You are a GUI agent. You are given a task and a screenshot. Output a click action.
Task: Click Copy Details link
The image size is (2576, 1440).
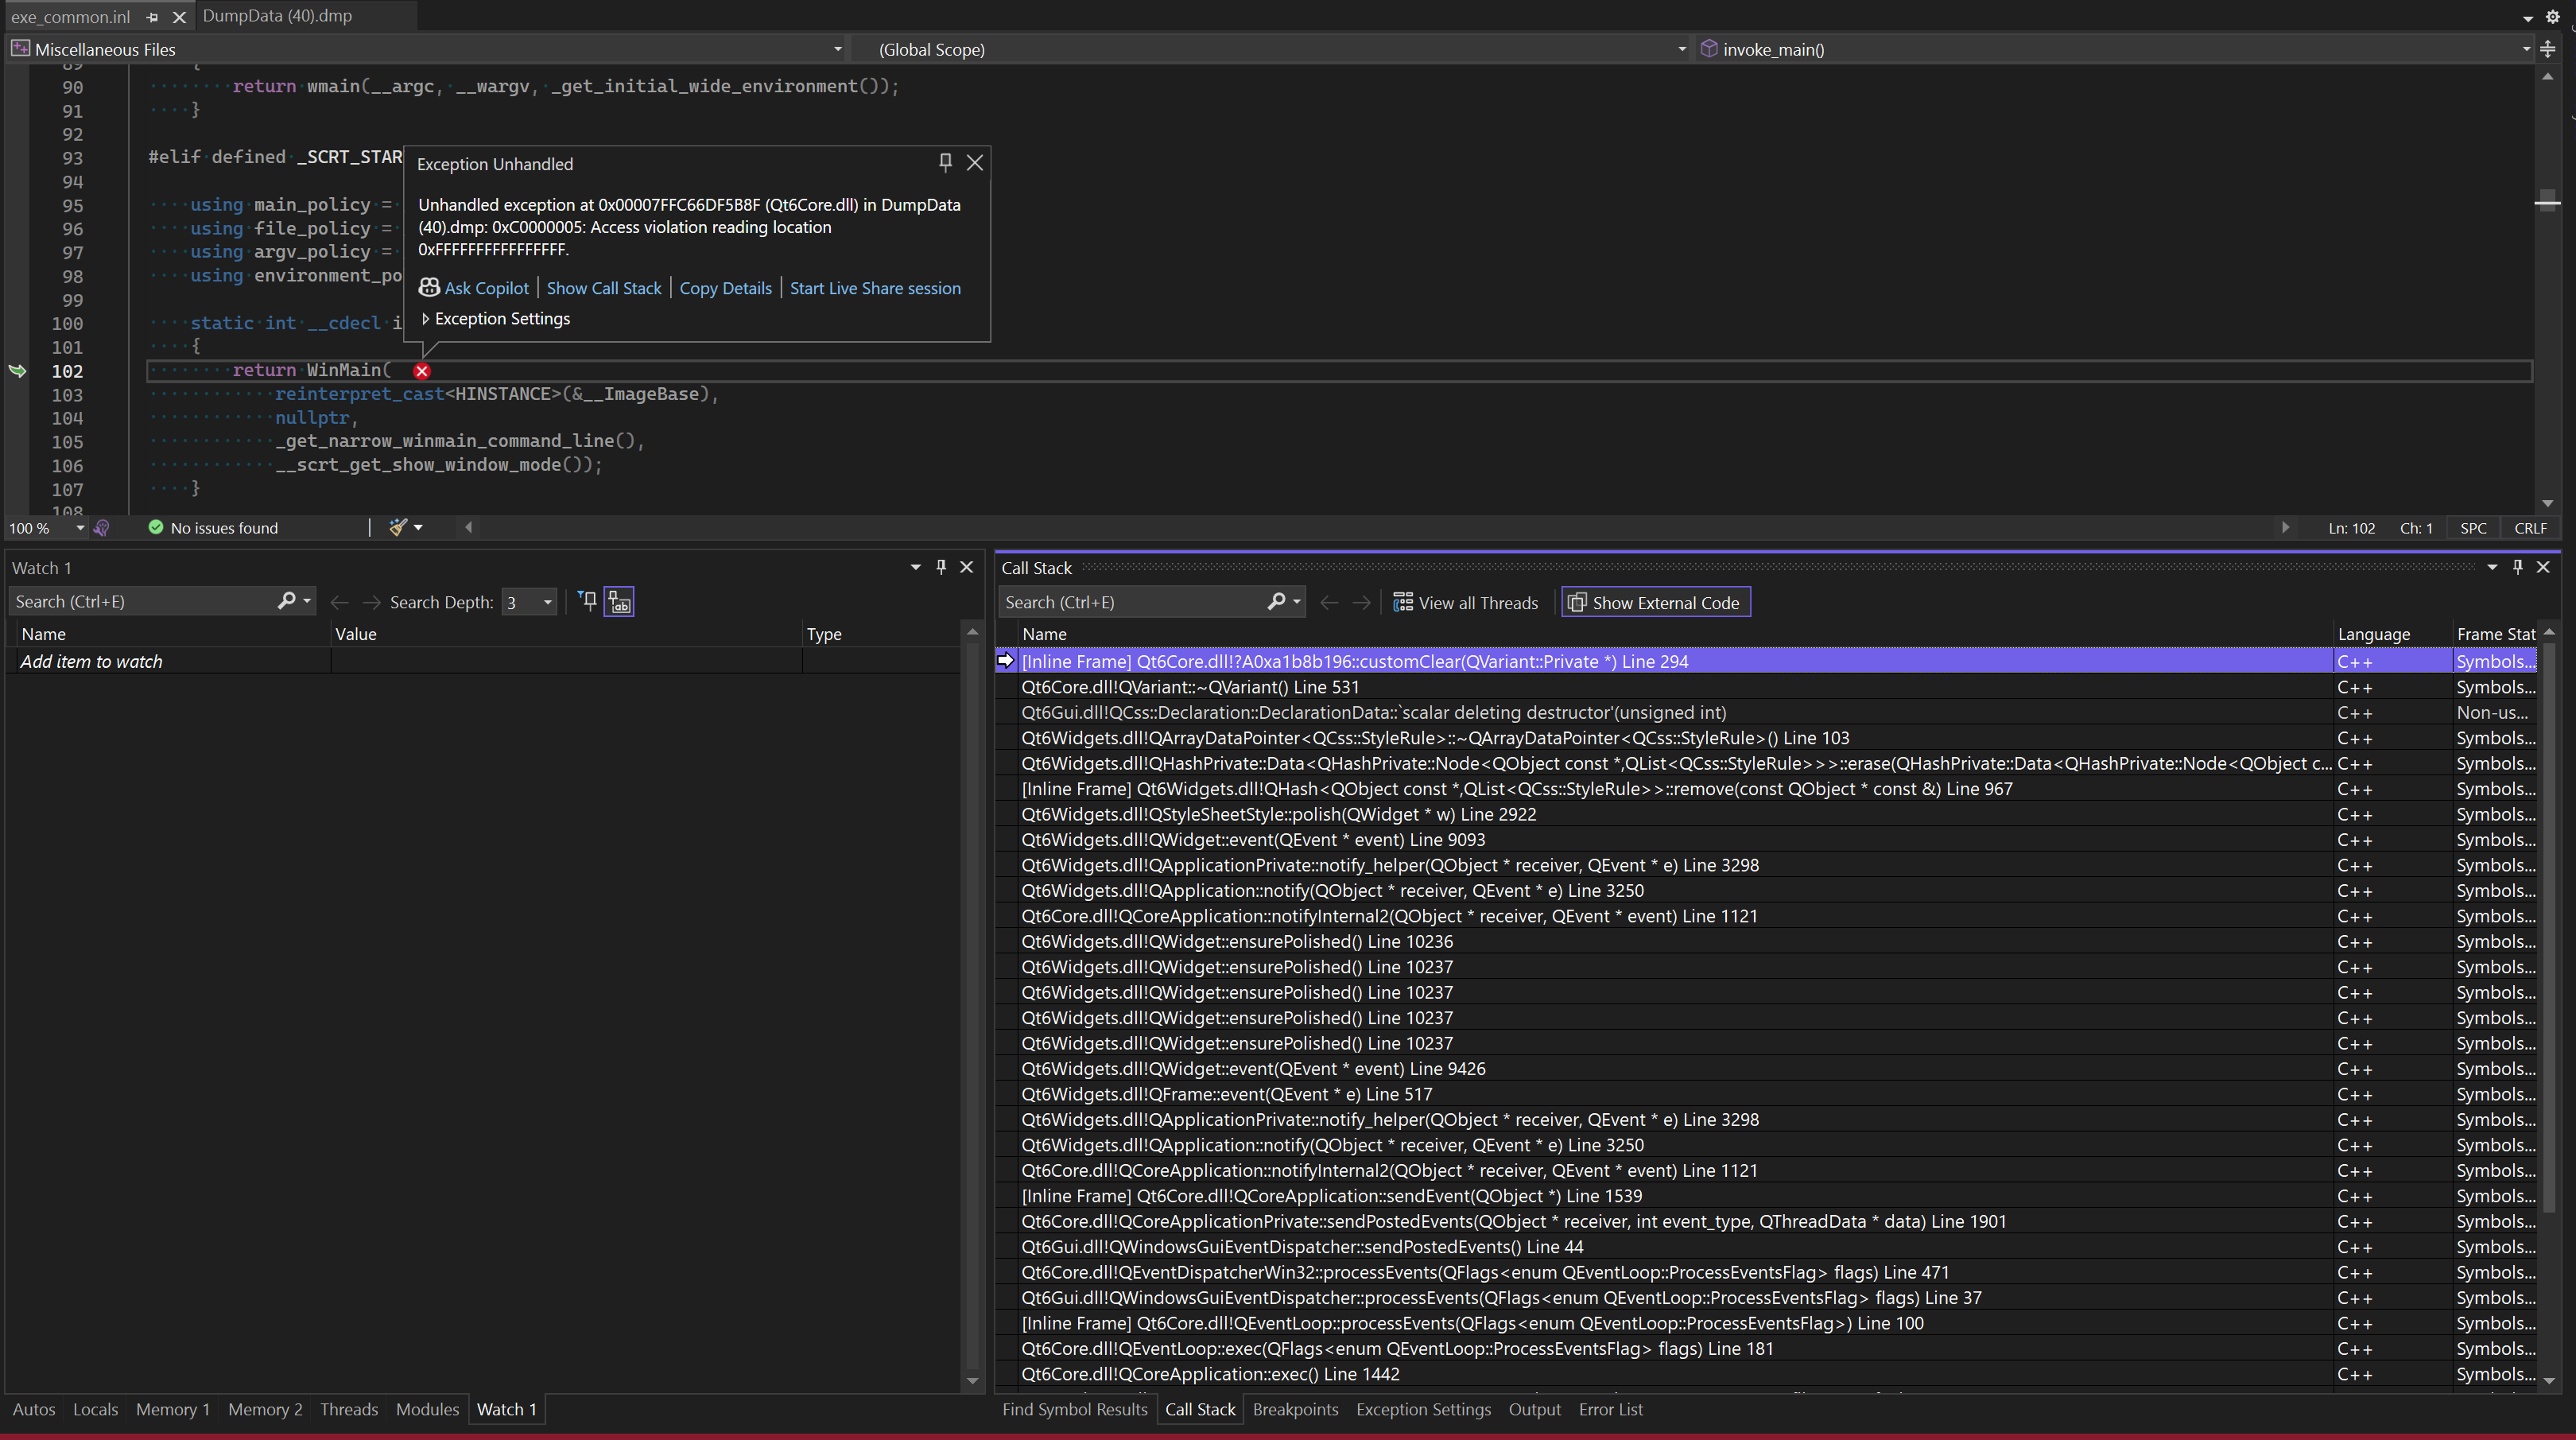click(725, 288)
